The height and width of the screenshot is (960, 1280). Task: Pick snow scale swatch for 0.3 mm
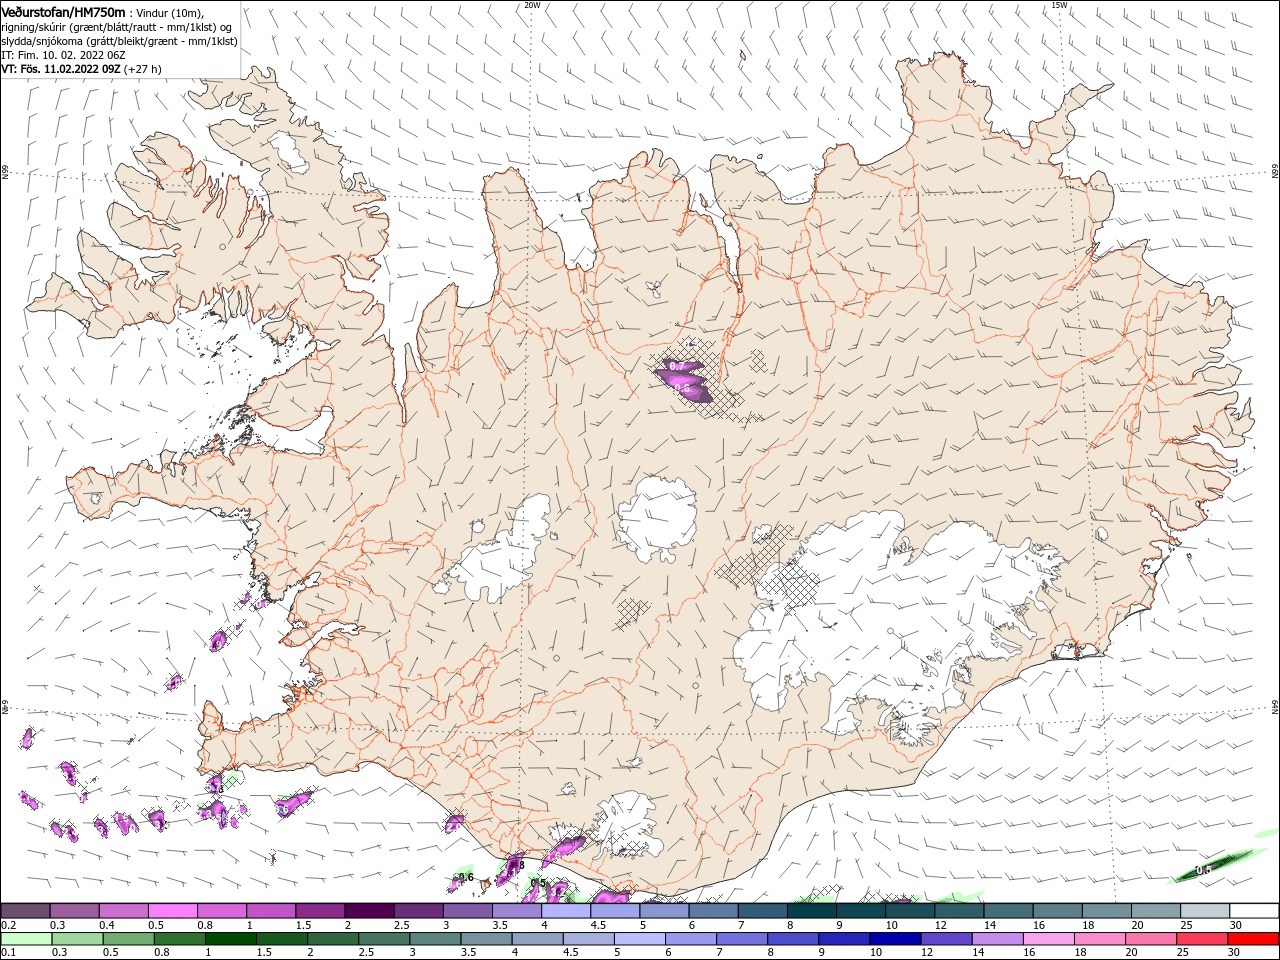point(74,911)
